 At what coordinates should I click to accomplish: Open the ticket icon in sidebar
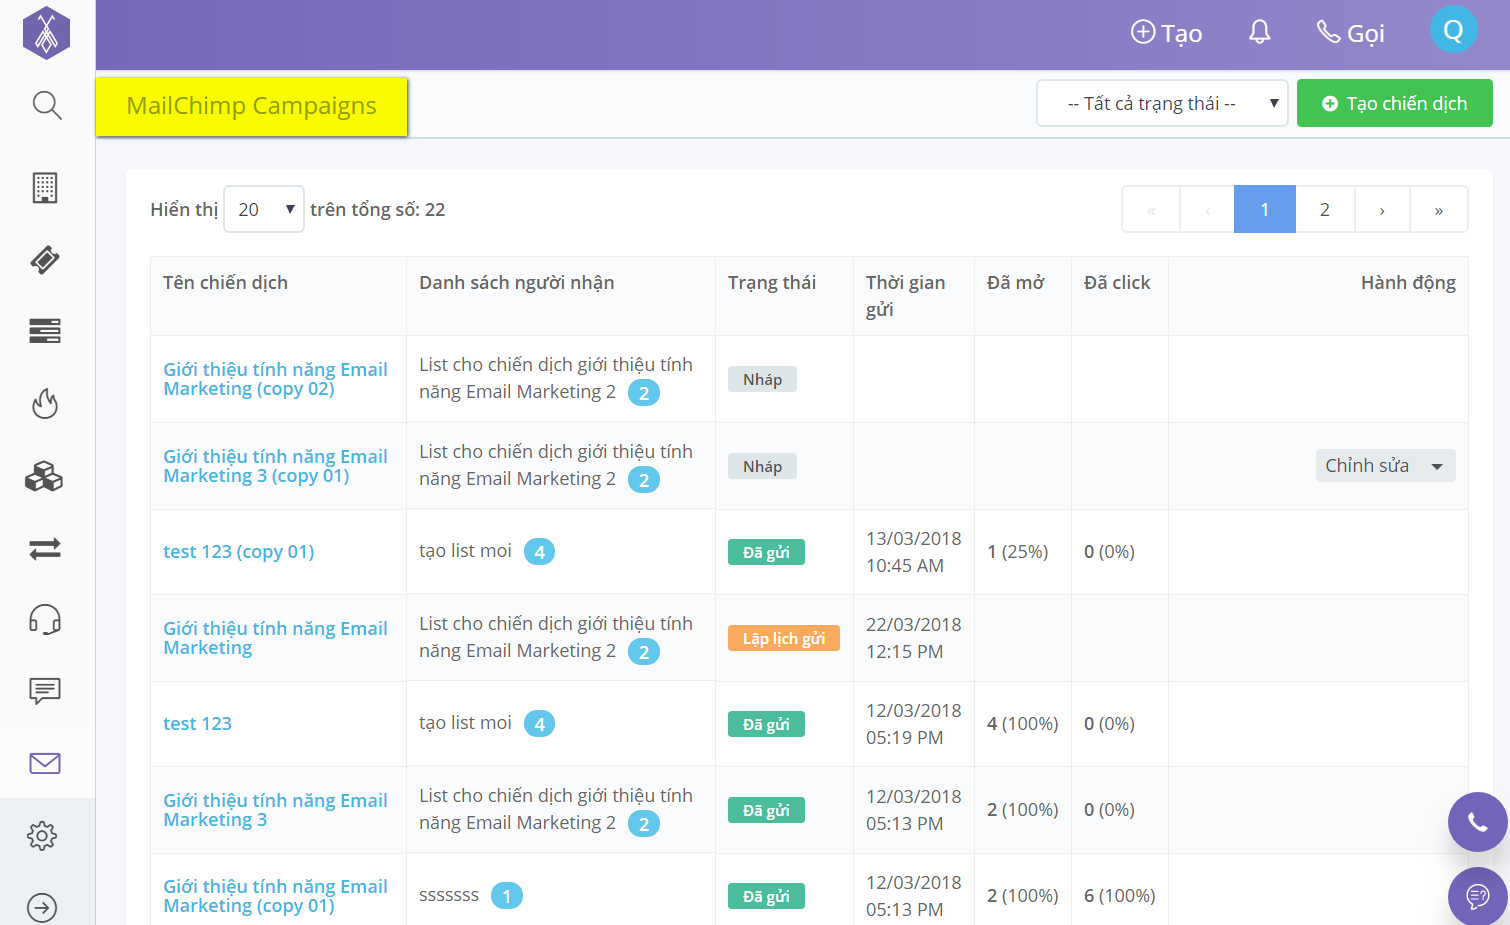coord(45,259)
